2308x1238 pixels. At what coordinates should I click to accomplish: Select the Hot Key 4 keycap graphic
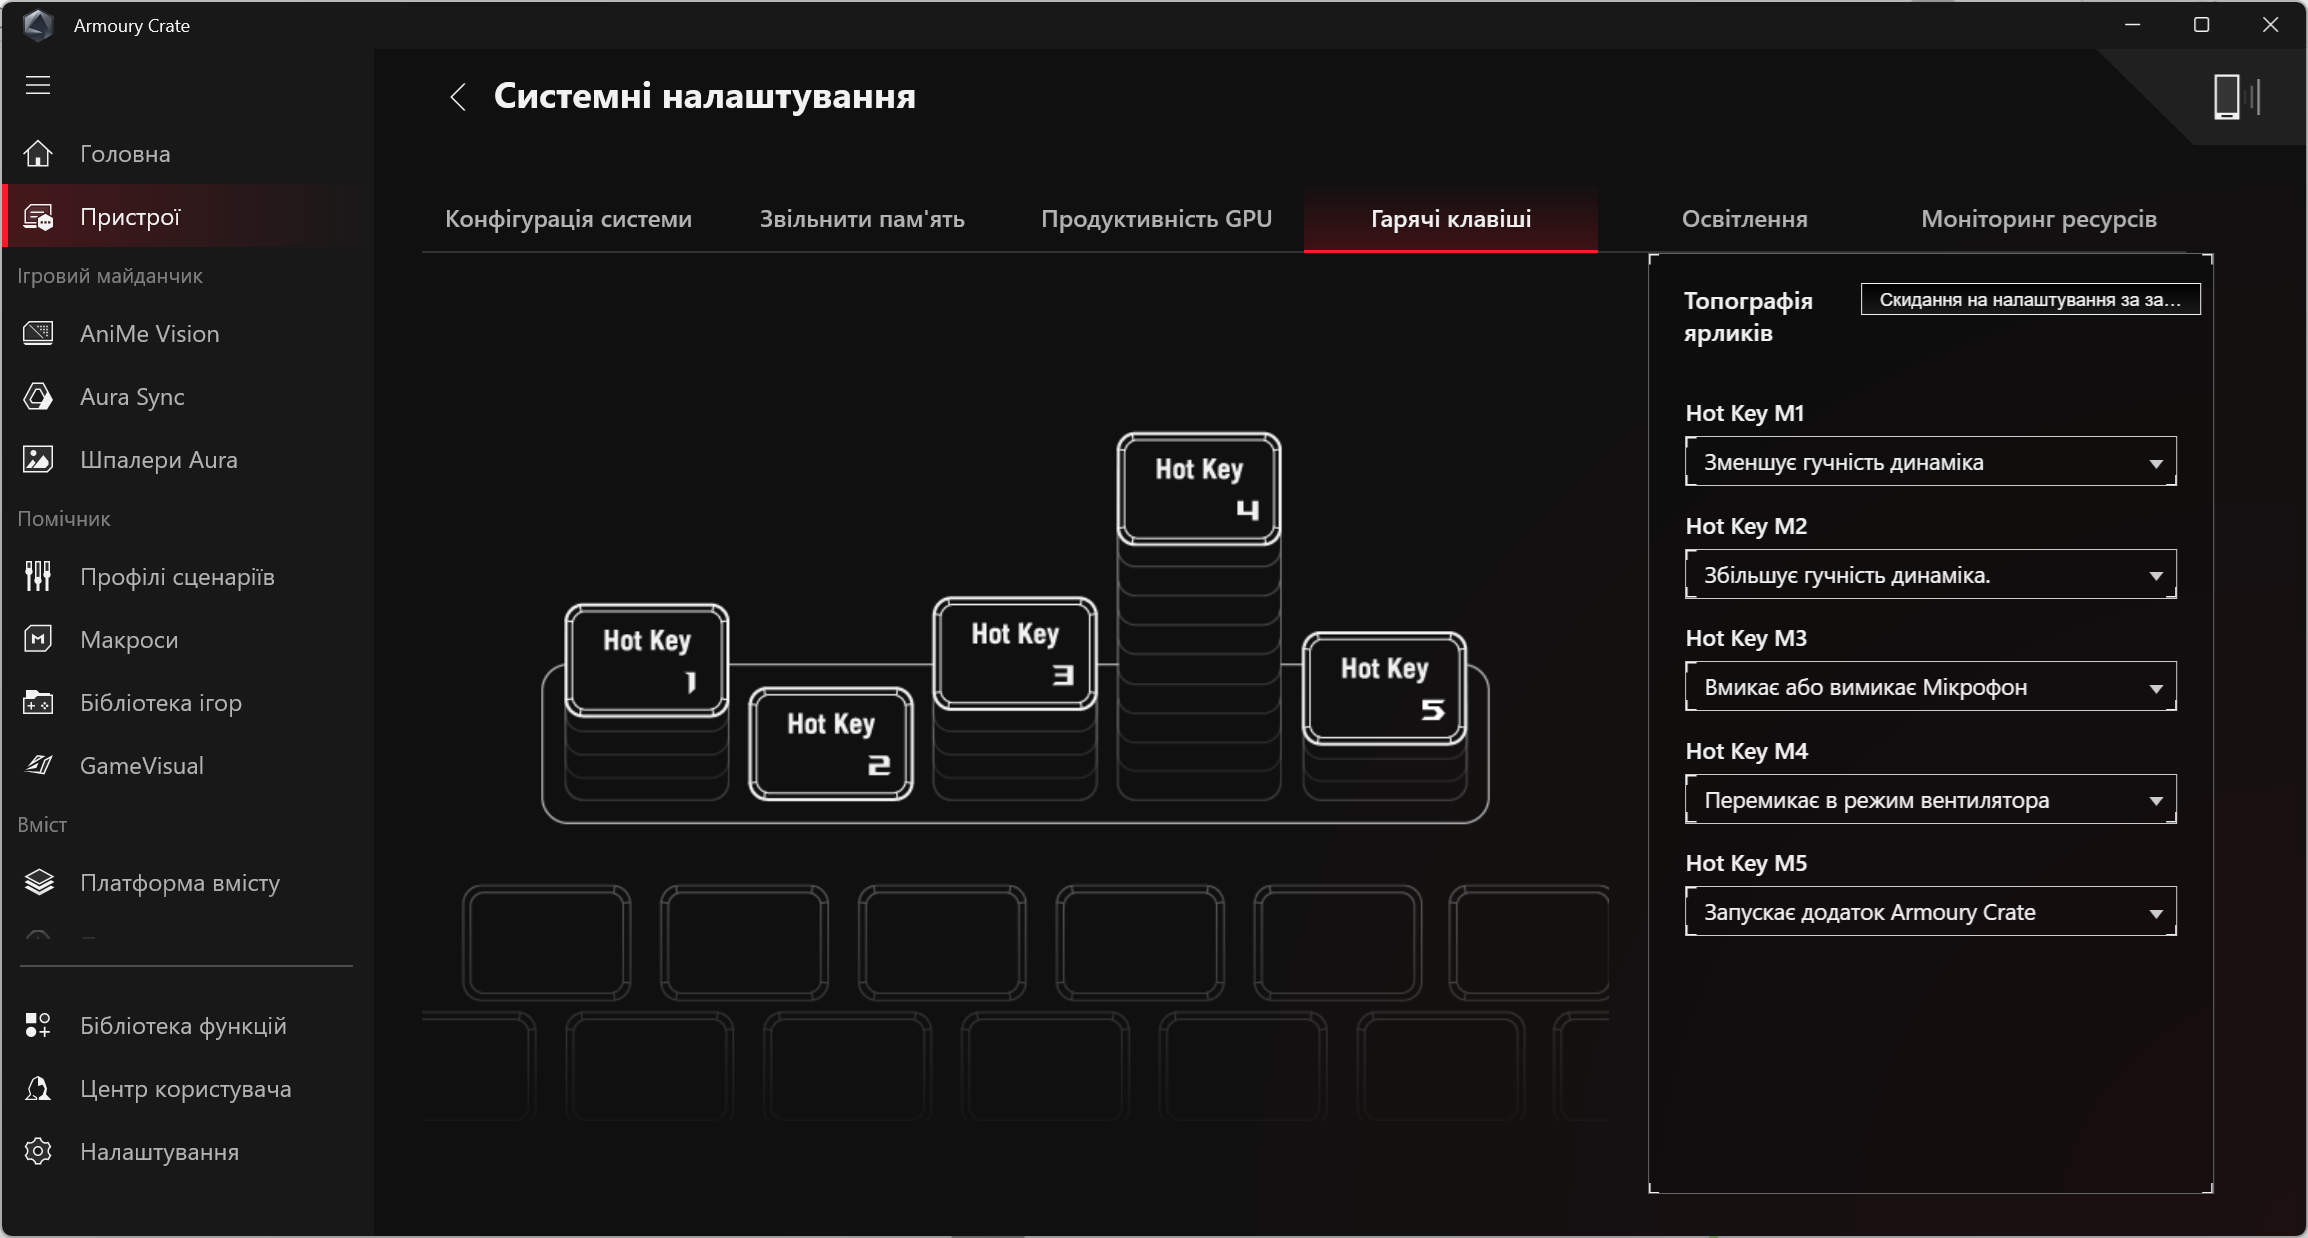pyautogui.click(x=1198, y=489)
